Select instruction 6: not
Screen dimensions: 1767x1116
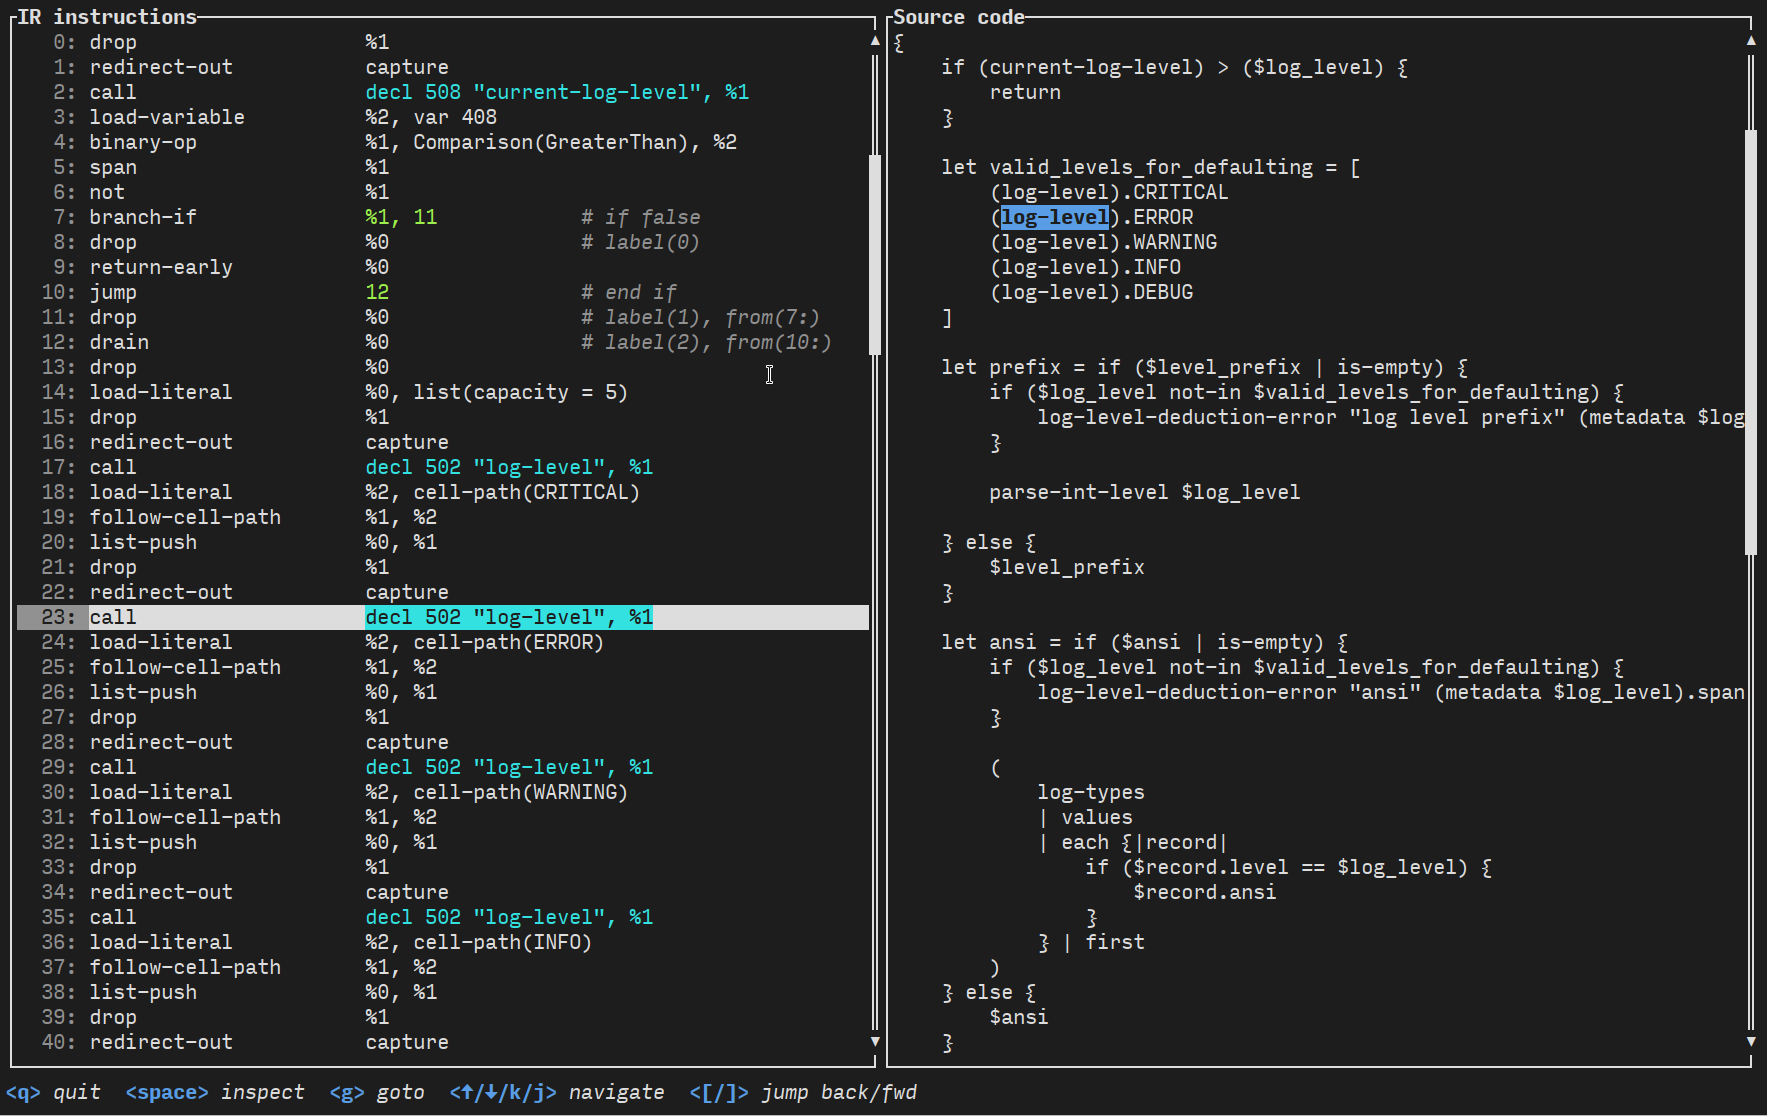[443, 192]
